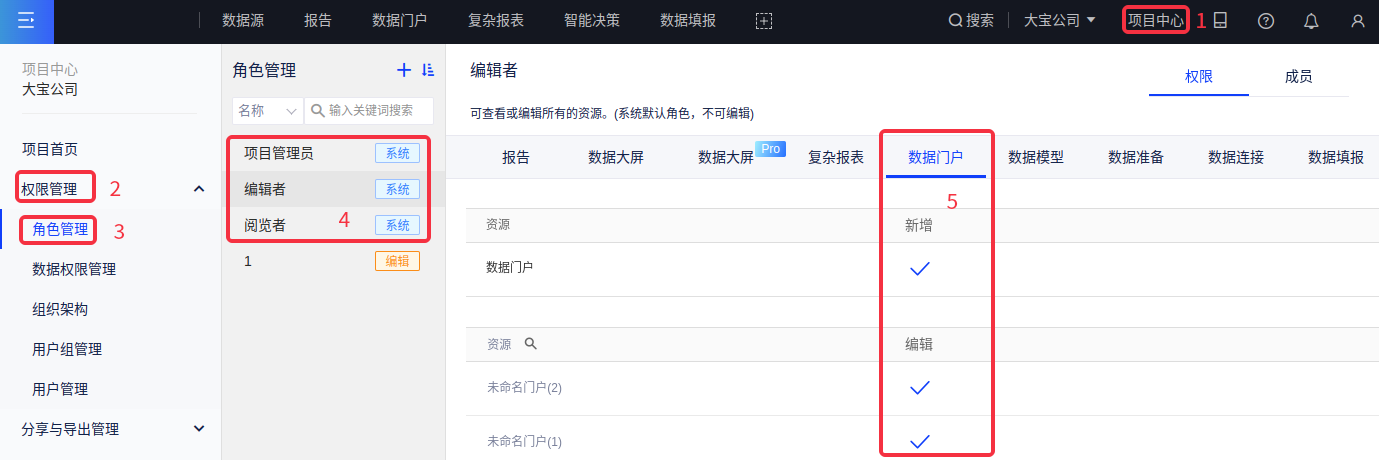Viewport: 1379px width, 460px height.
Task: Click the search magnifier icon in top bar
Action: coord(955,21)
